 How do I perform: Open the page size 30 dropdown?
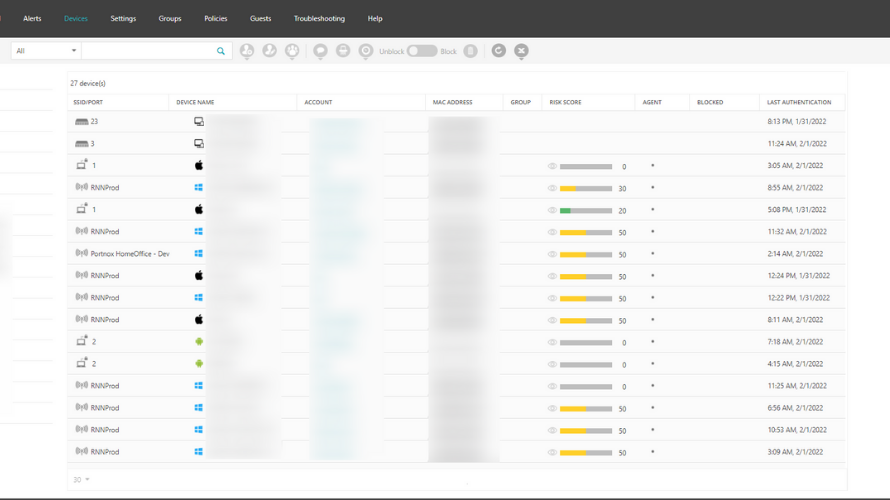pyautogui.click(x=81, y=480)
